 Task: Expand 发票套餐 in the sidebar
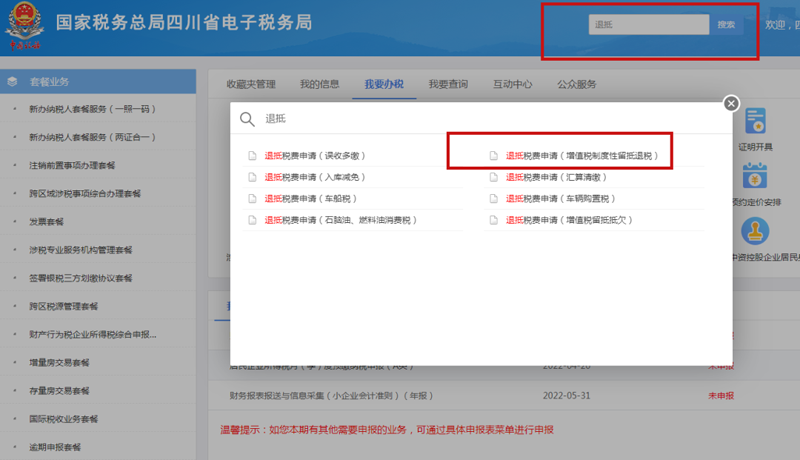47,221
